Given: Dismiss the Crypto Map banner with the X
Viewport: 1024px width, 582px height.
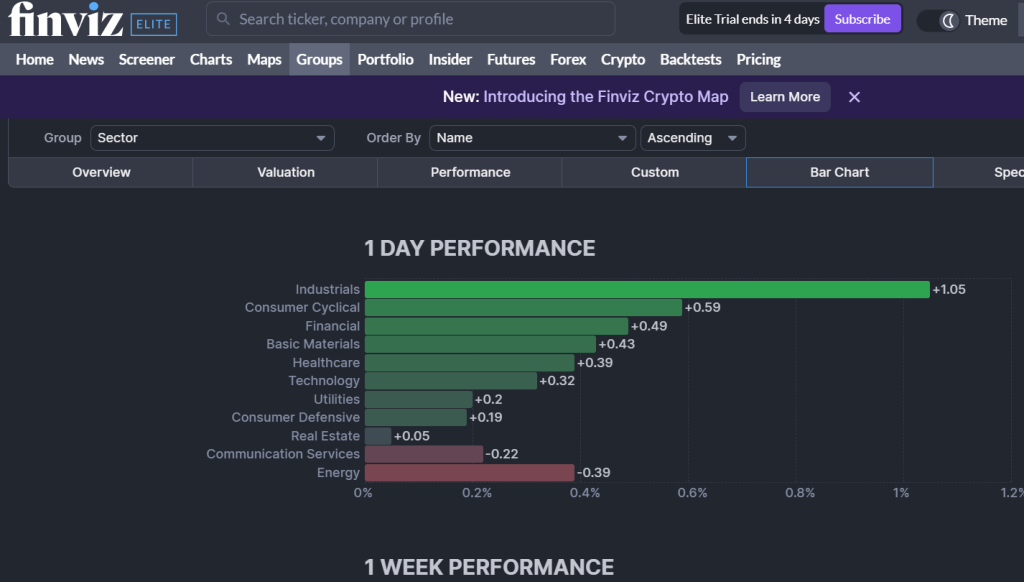Looking at the screenshot, I should [853, 96].
